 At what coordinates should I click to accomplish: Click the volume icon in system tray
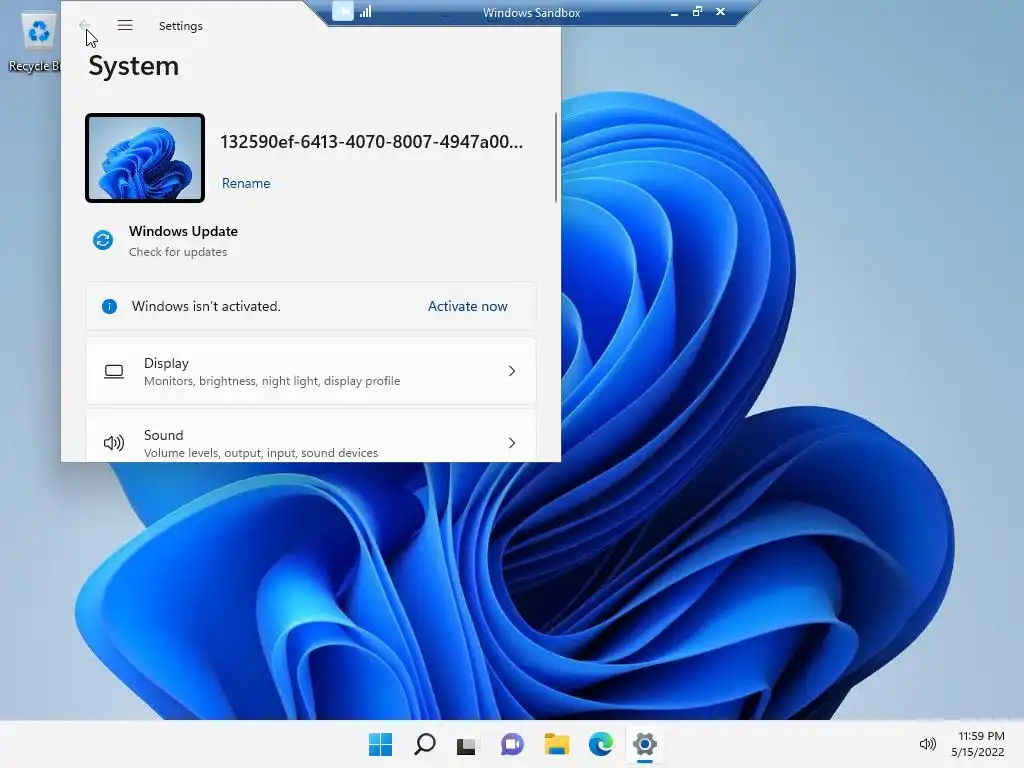(927, 744)
